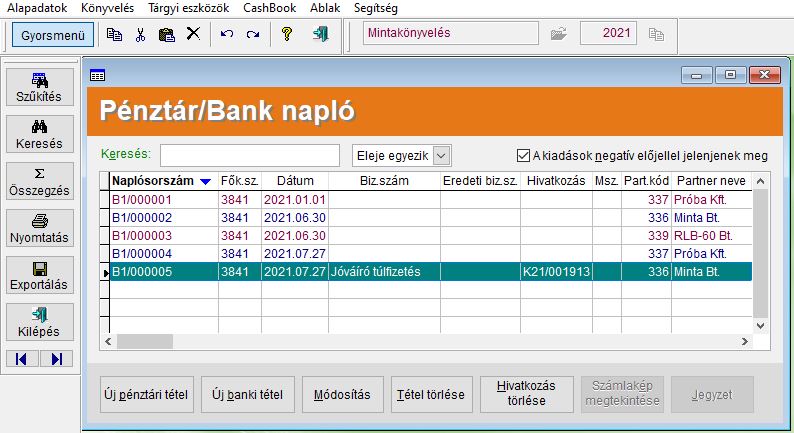Open the Segítség menu

coord(376,8)
